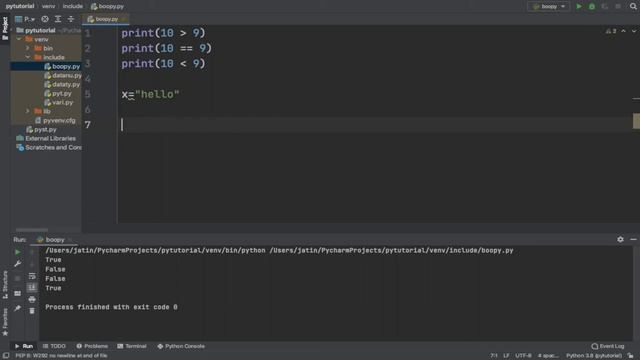This screenshot has width=640, height=360.
Task: Click include in the breadcrumb bar
Action: 73,6
